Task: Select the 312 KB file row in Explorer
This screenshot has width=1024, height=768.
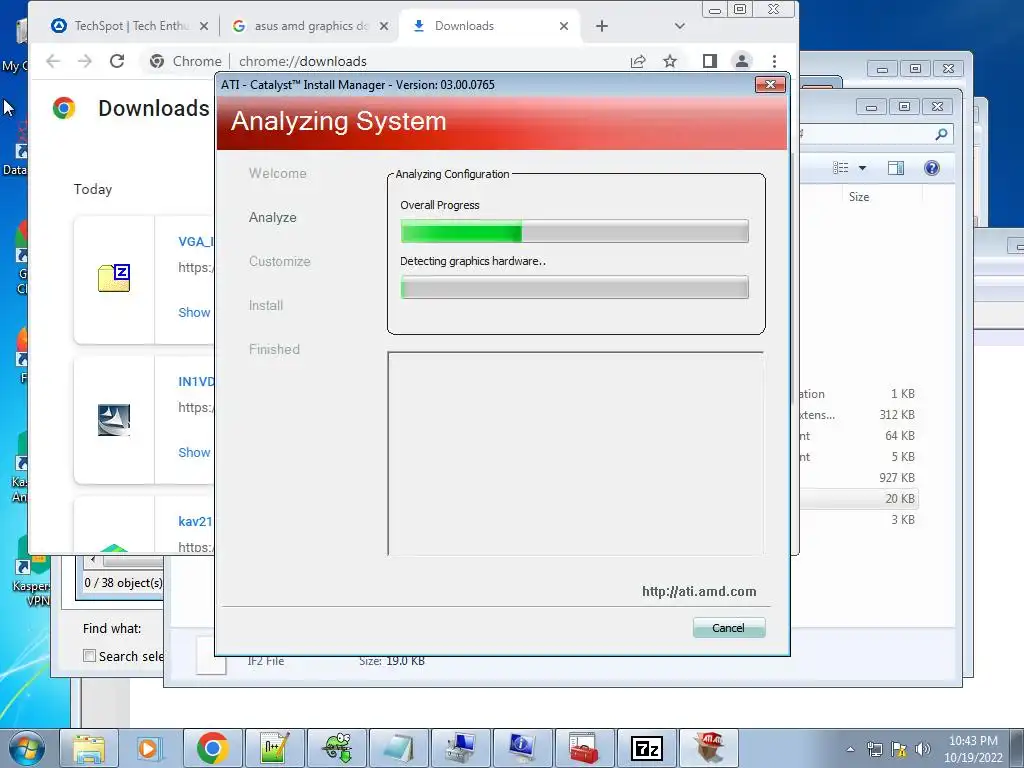Action: [858, 415]
